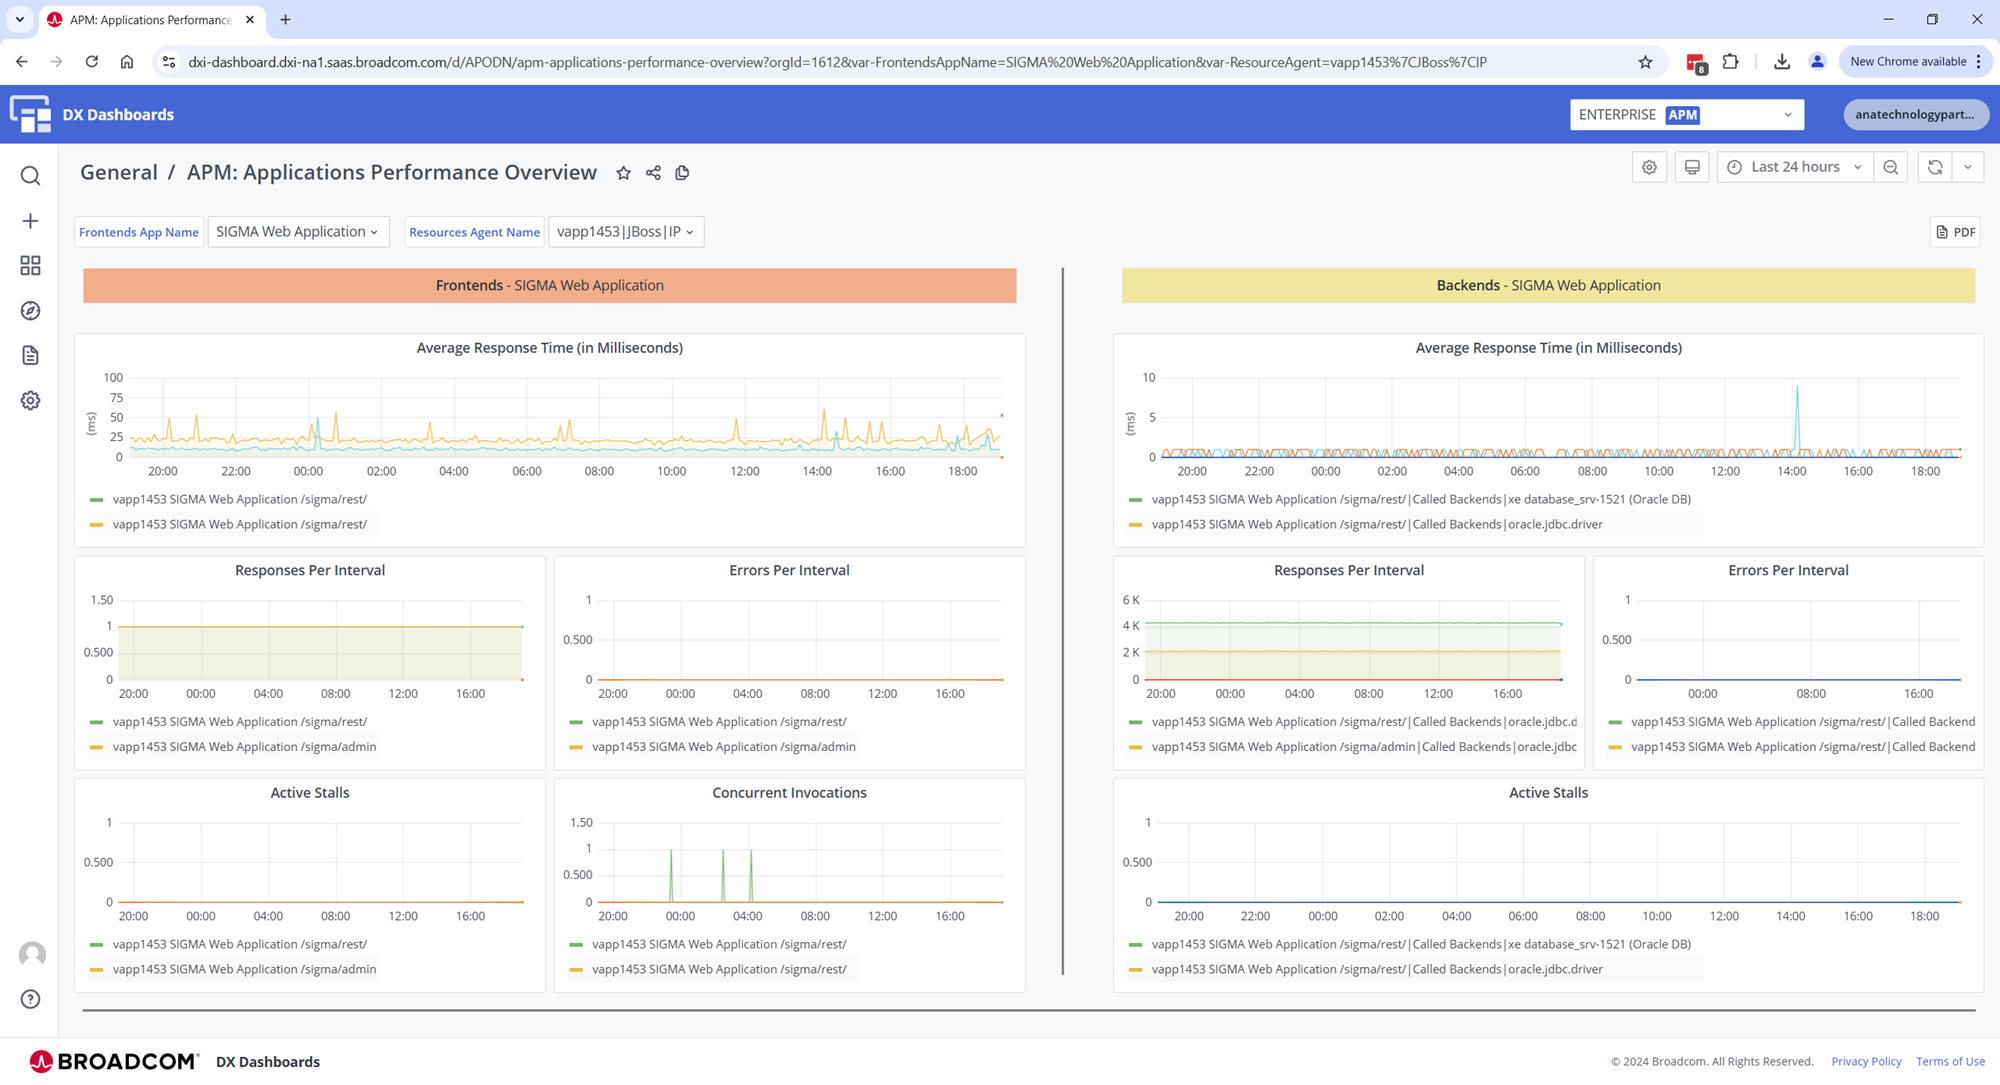This screenshot has height=1085, width=2000.
Task: Click the General breadcrumb link
Action: coord(119,172)
